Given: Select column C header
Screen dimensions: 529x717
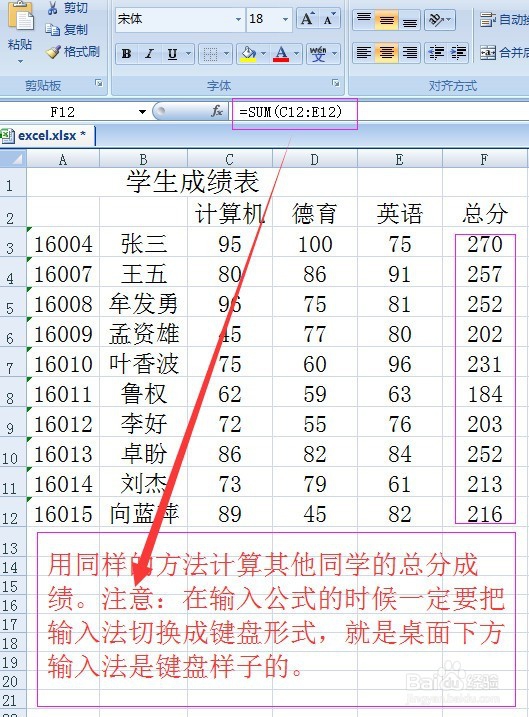Looking at the screenshot, I should (230, 160).
